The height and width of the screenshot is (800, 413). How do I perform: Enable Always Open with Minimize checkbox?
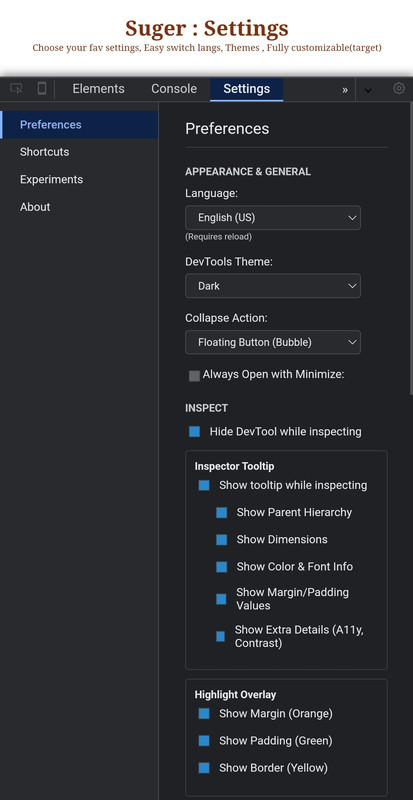pos(195,376)
